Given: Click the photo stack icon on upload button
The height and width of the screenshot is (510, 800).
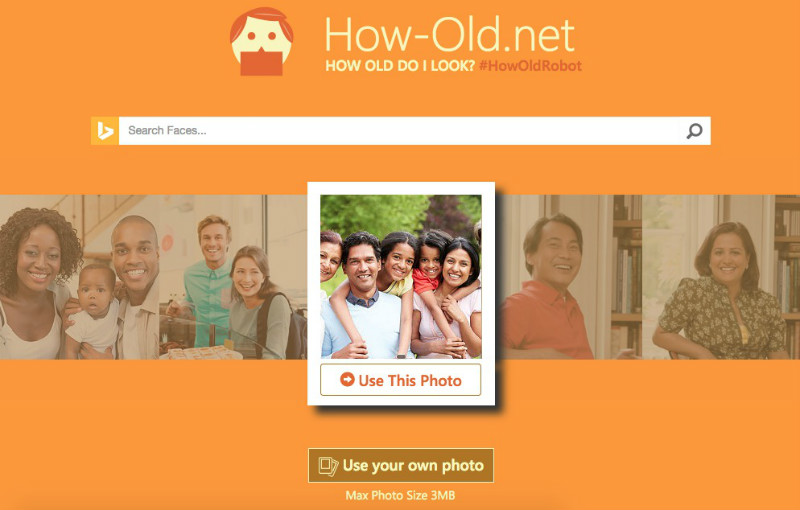Looking at the screenshot, I should pyautogui.click(x=328, y=466).
